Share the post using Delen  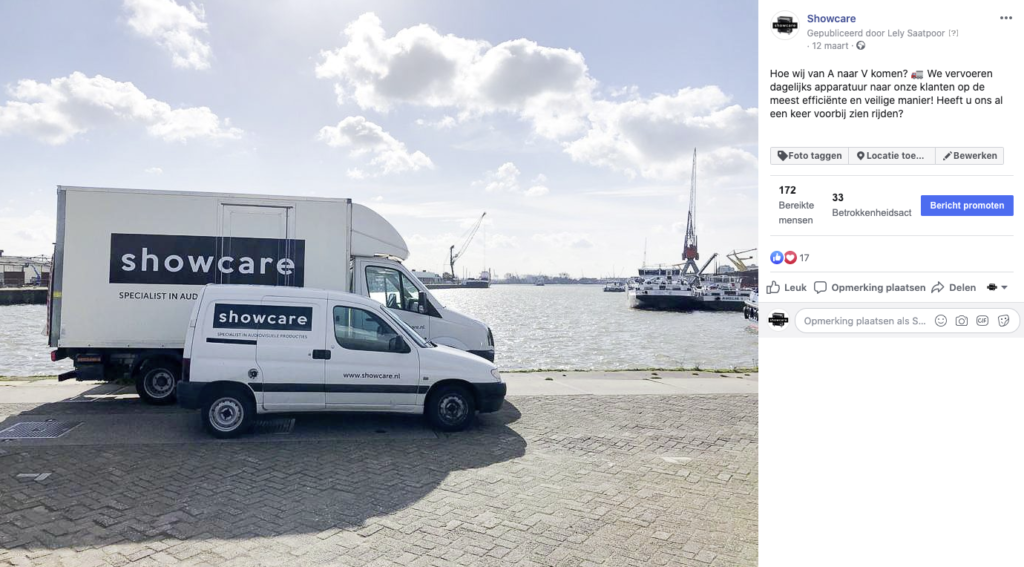(954, 287)
